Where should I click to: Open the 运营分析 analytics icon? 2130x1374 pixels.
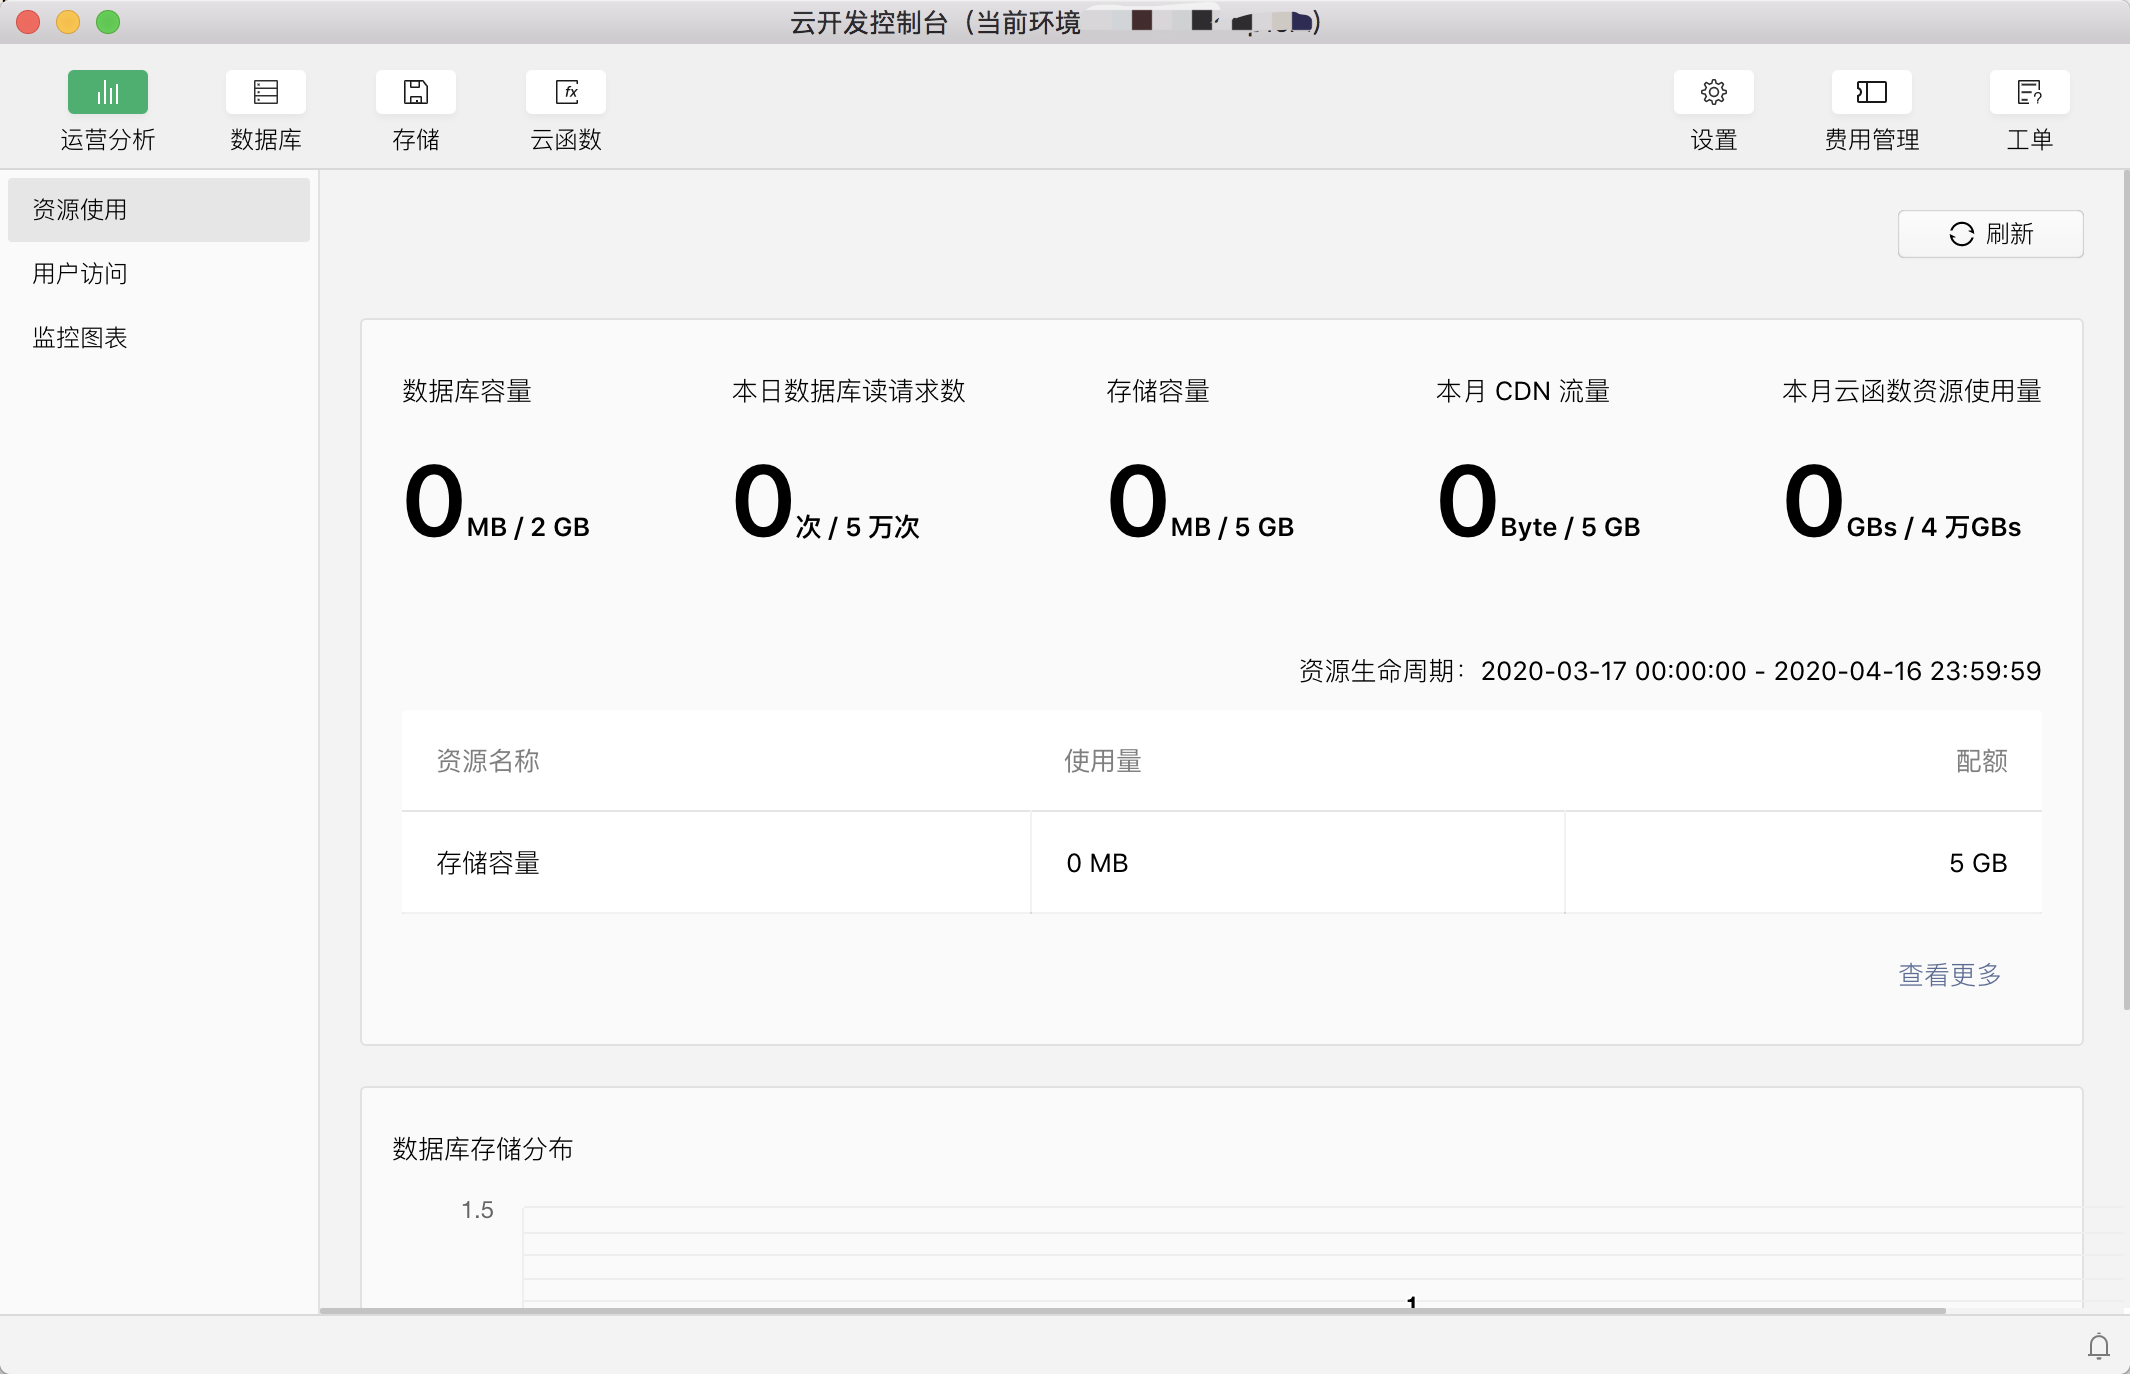[x=108, y=93]
